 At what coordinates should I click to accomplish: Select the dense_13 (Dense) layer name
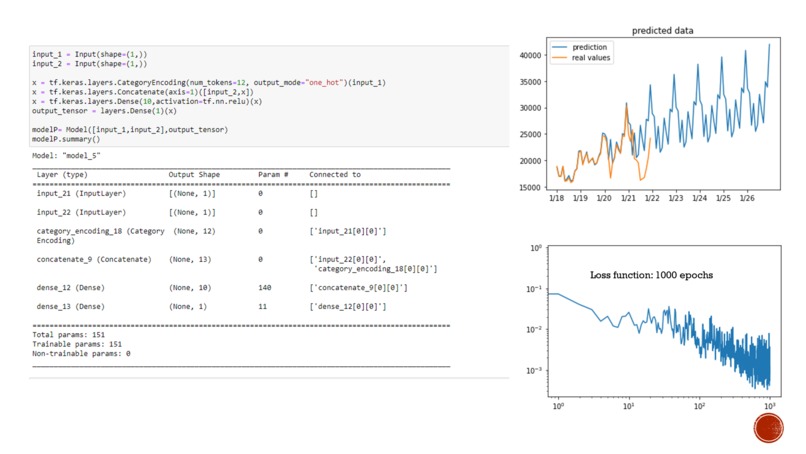(70, 306)
